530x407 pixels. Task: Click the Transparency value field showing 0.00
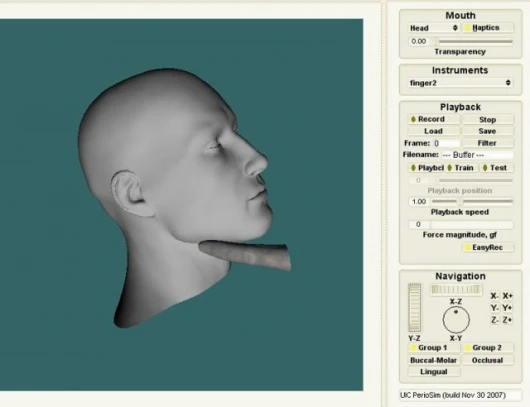coord(418,42)
